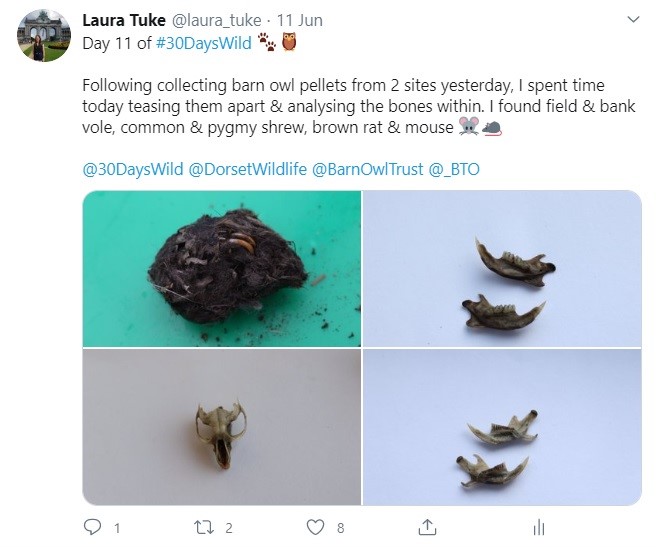The height and width of the screenshot is (547, 656).
Task: Retweet this tweet using the retweet icon
Action: [204, 526]
